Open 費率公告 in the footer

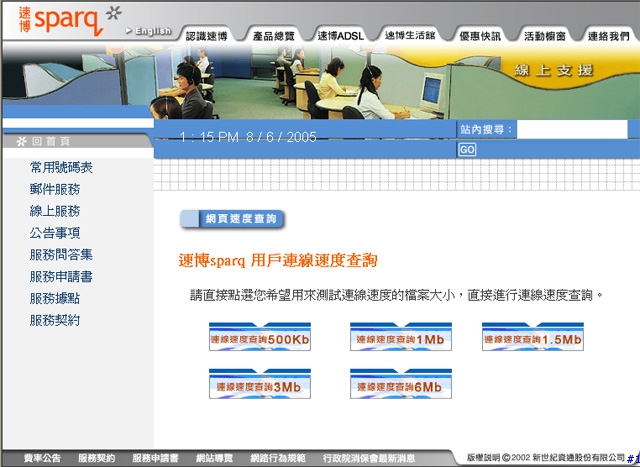coord(42,458)
